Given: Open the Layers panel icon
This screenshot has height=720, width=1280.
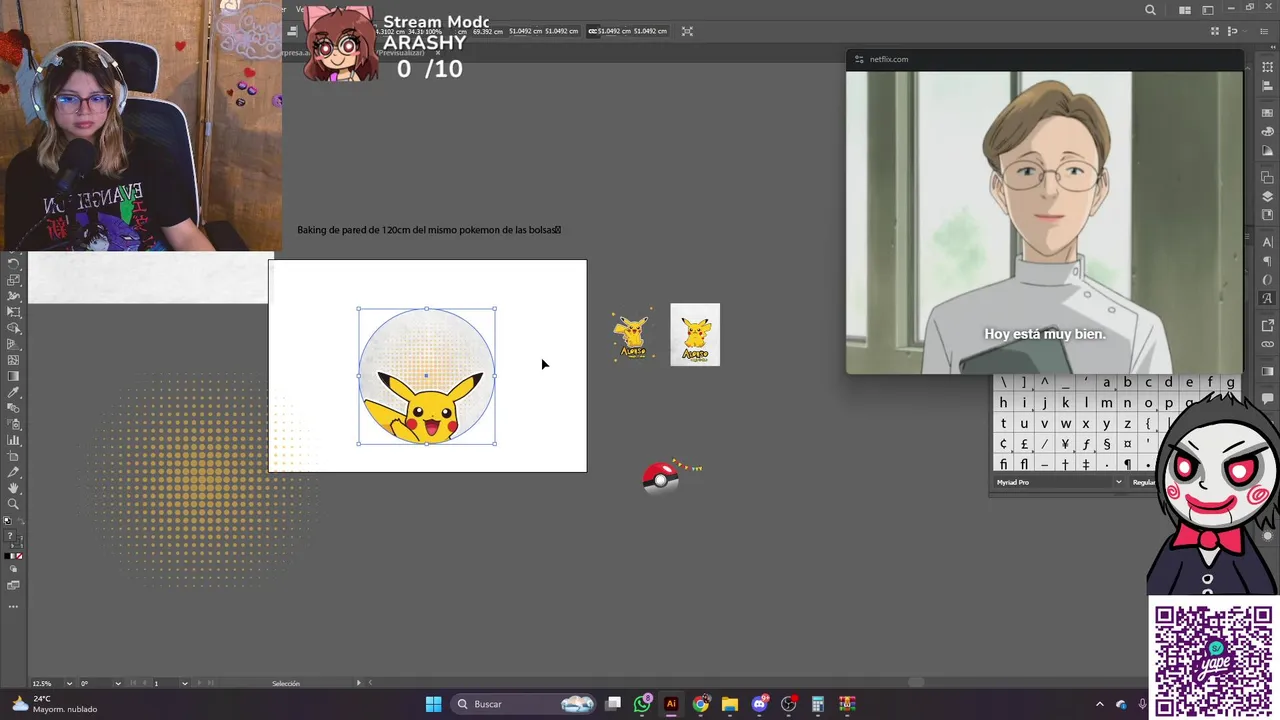Looking at the screenshot, I should pyautogui.click(x=1268, y=196).
